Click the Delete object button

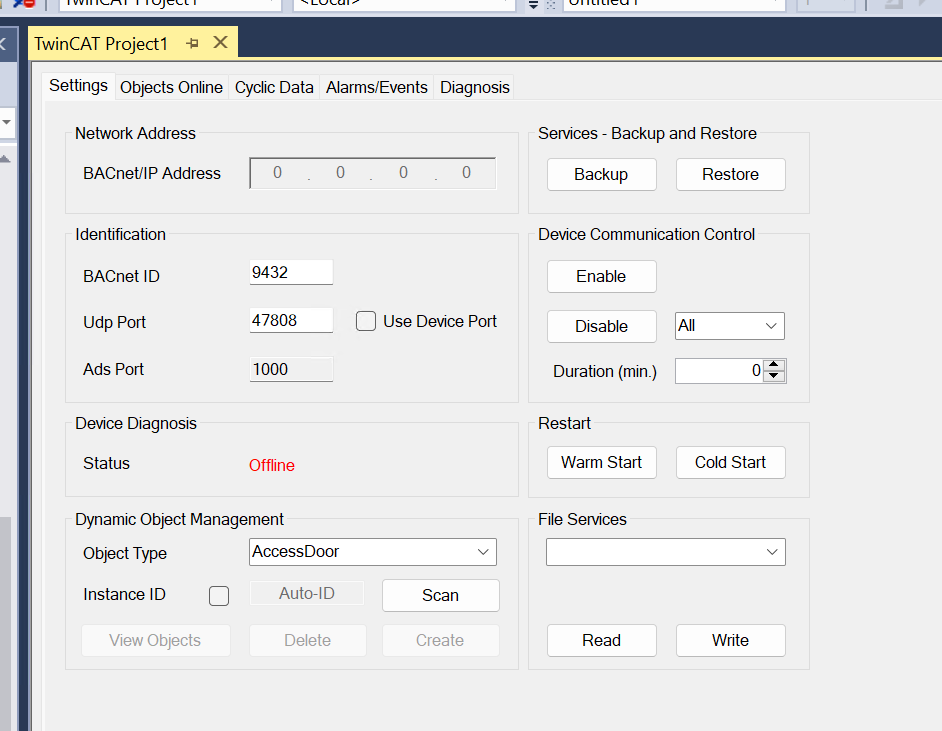pos(308,640)
